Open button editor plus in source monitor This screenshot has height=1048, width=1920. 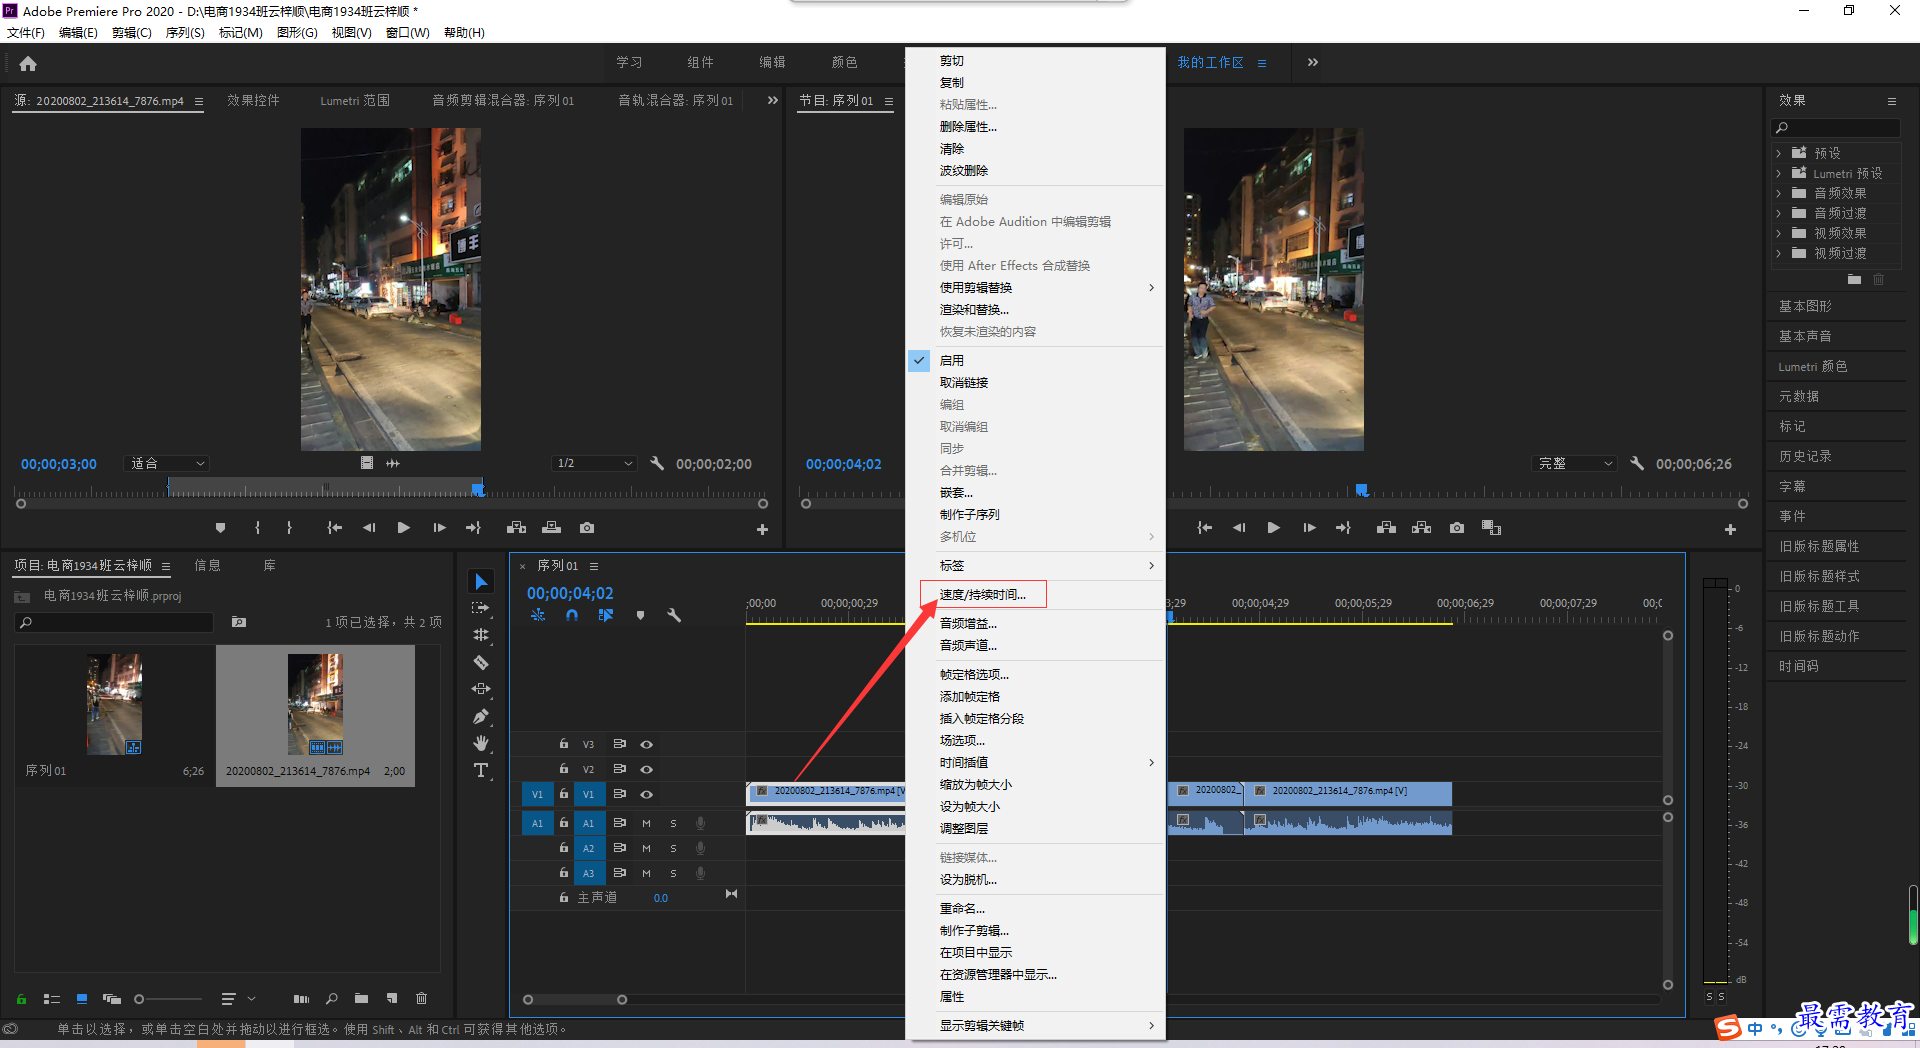(762, 529)
